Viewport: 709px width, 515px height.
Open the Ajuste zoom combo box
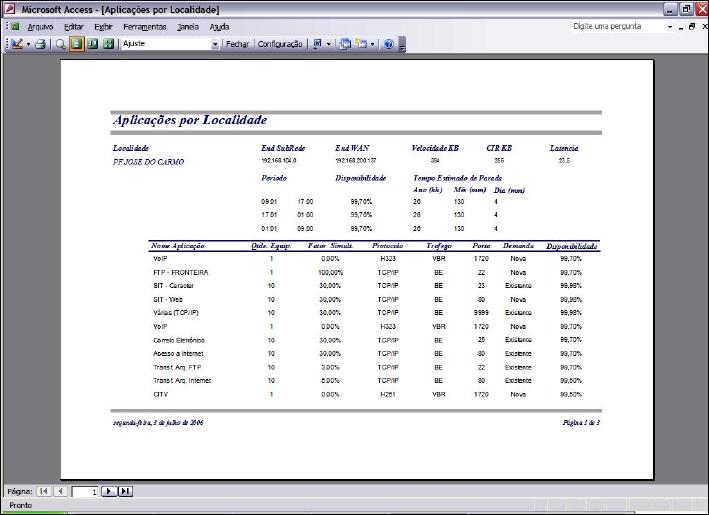(x=170, y=44)
